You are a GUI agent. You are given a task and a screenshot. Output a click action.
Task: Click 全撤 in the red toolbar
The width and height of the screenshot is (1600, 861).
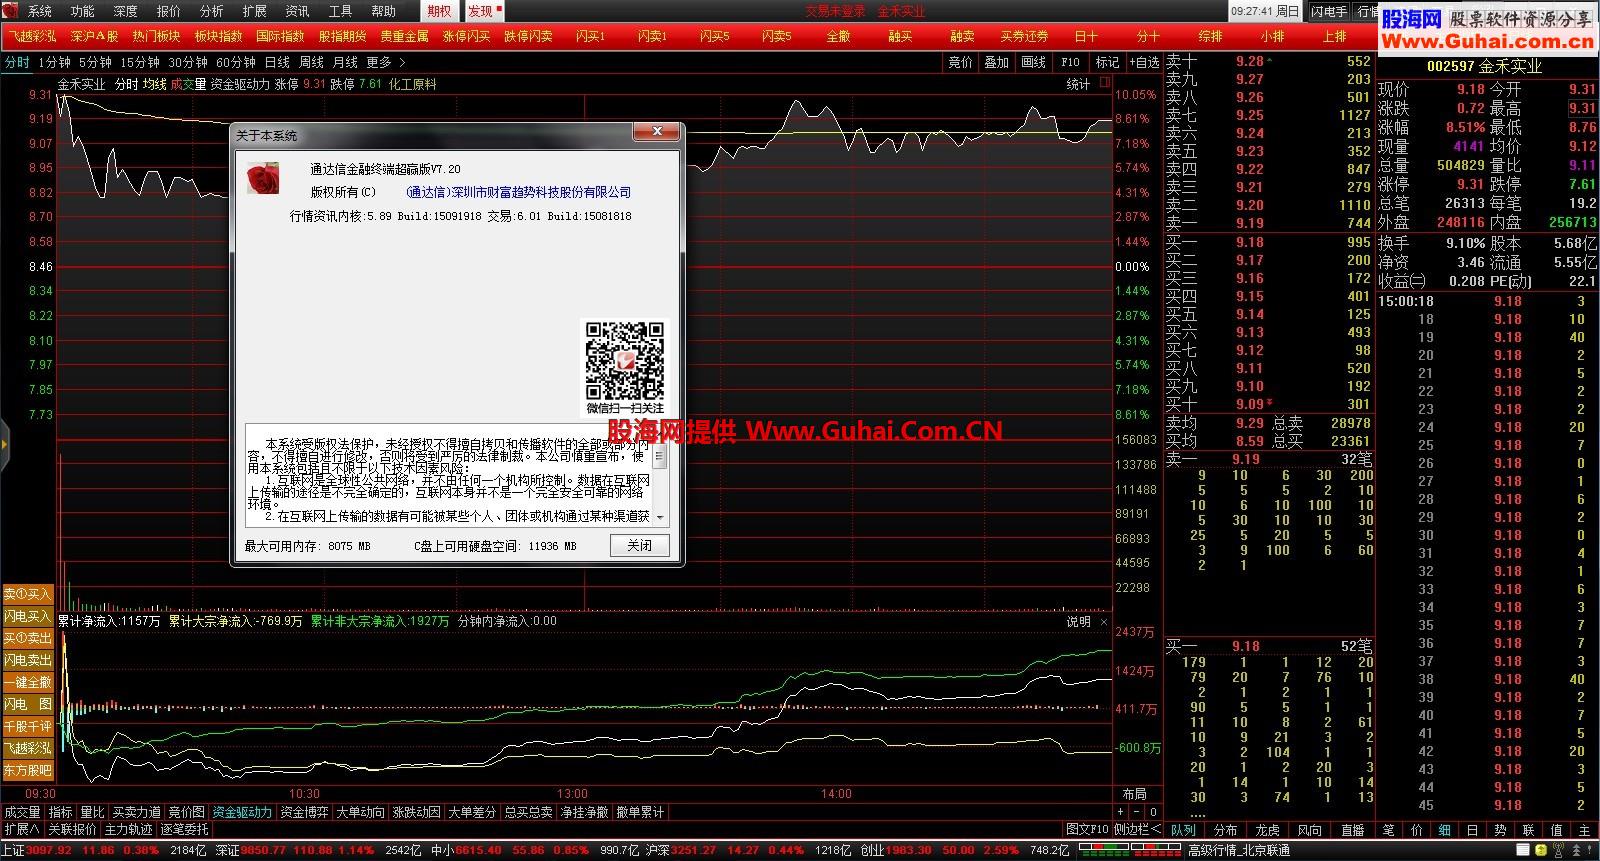tap(838, 36)
